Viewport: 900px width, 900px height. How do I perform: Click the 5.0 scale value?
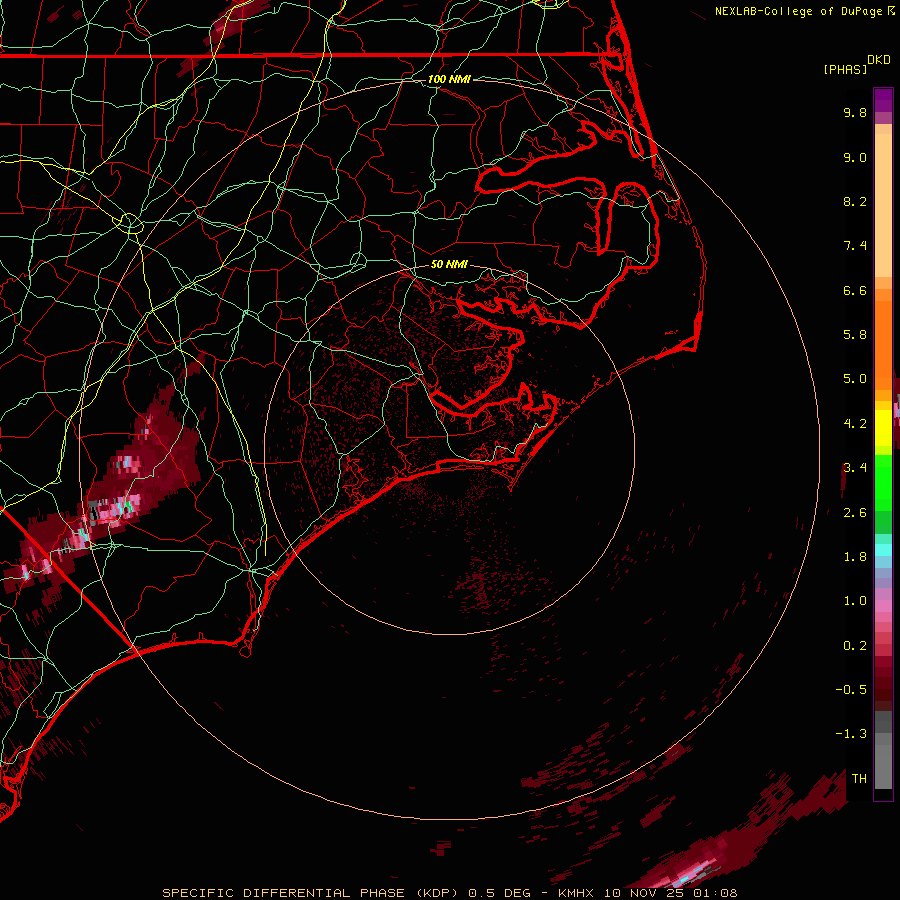pos(855,379)
